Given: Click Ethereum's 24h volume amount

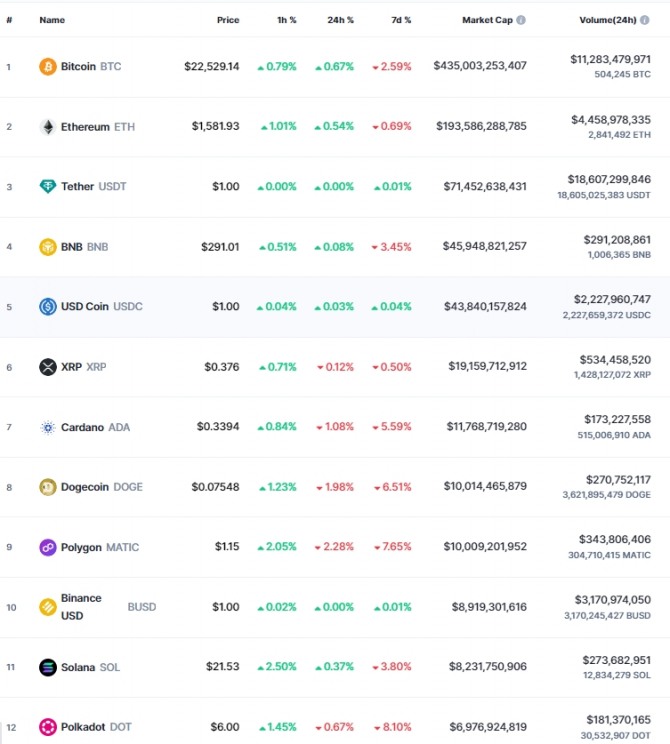Looking at the screenshot, I should (x=610, y=119).
